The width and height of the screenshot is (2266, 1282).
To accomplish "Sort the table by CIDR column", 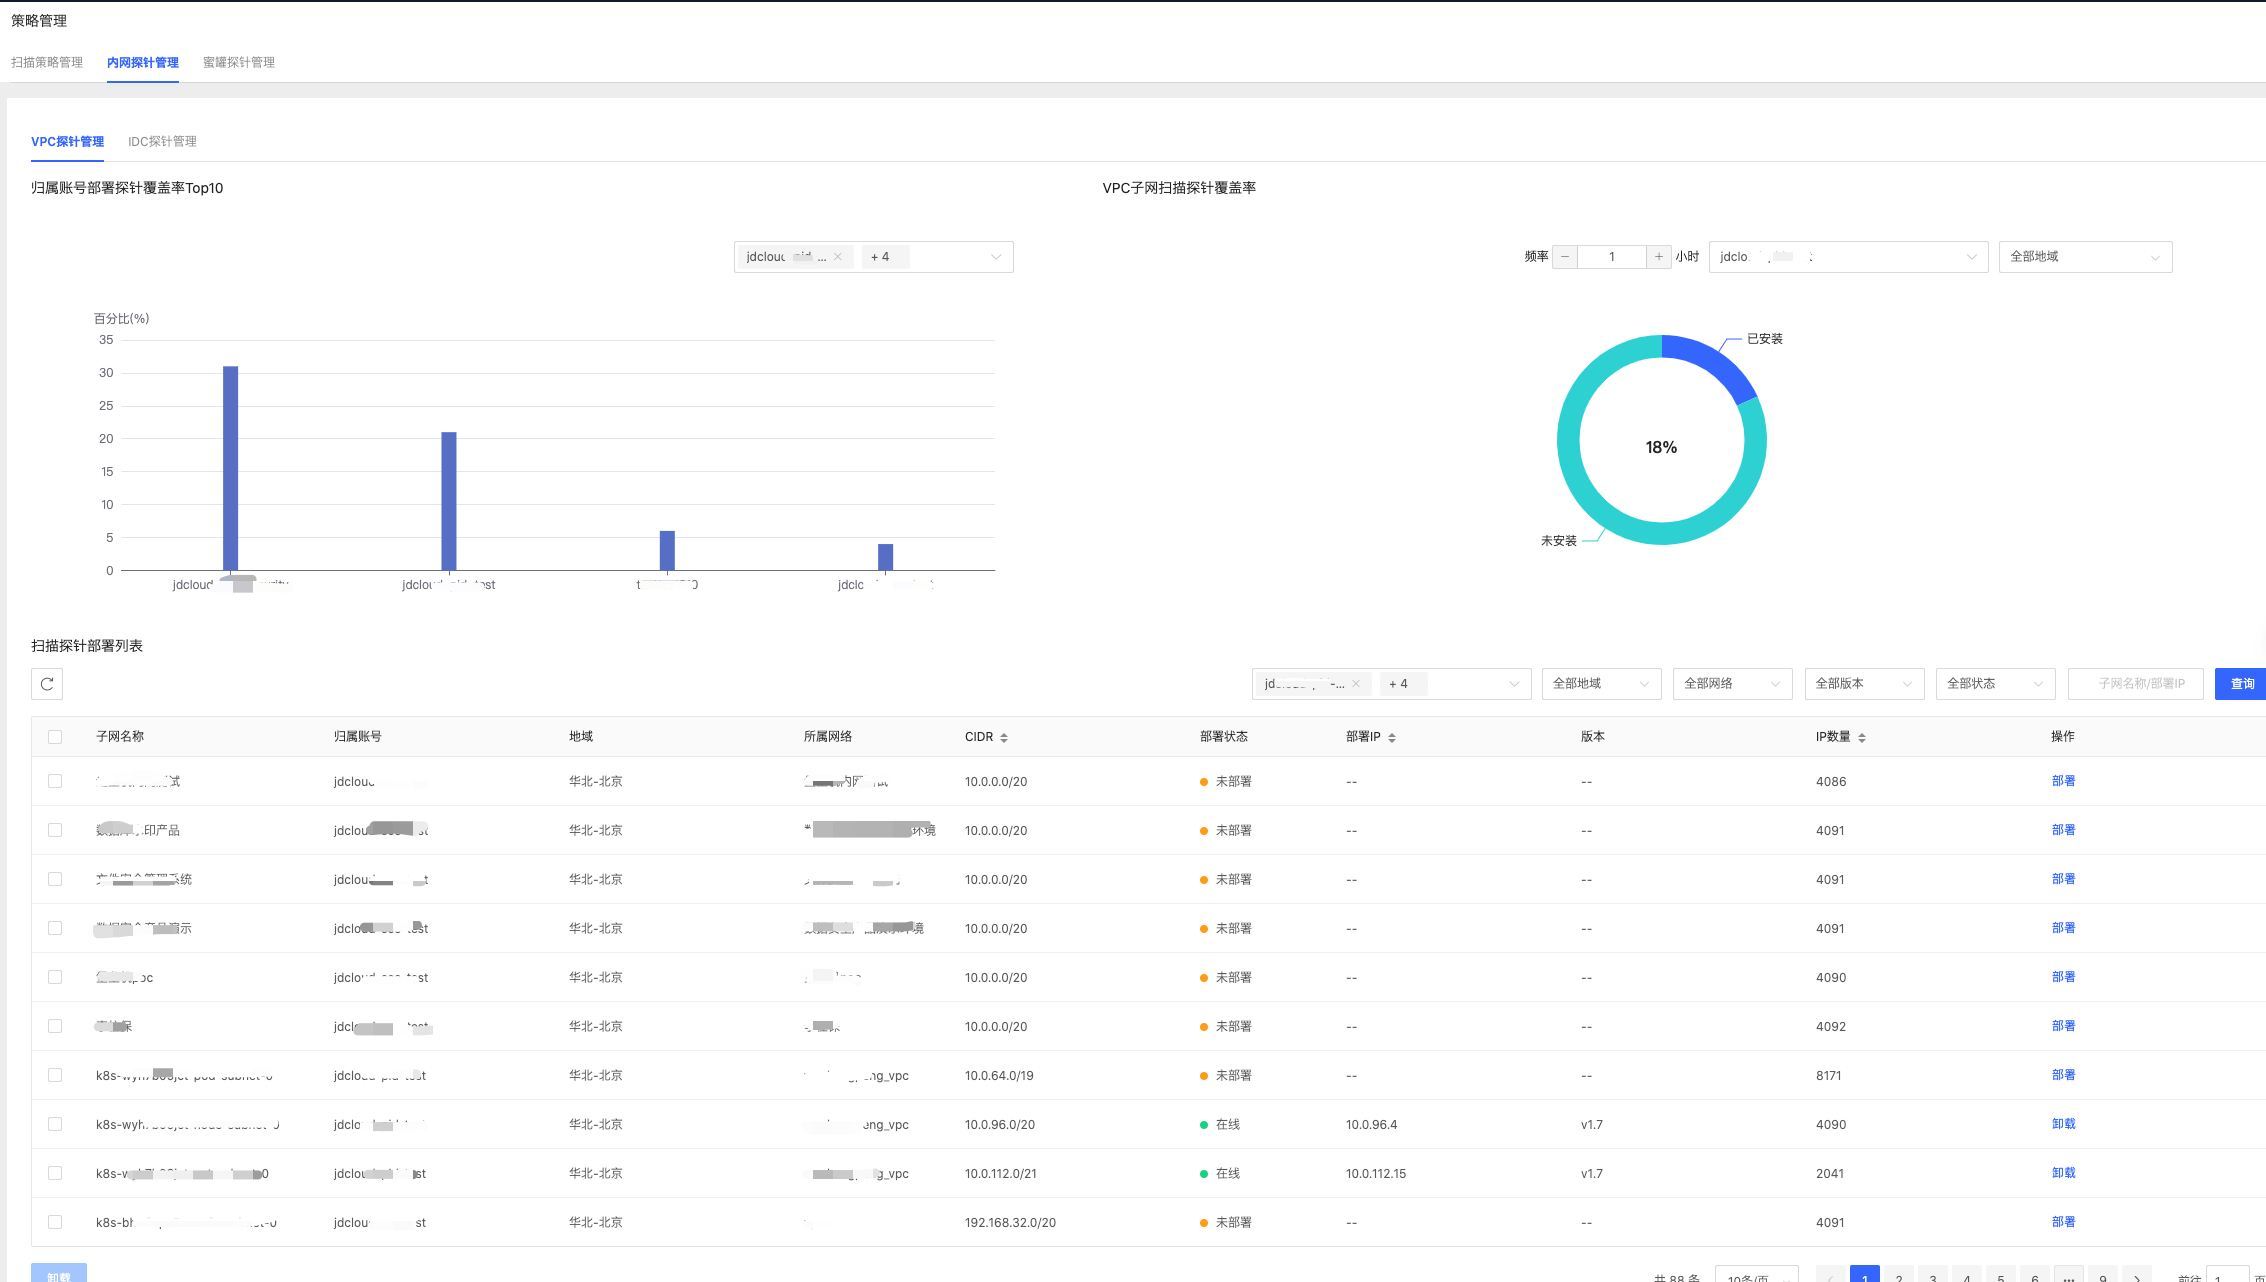I will point(1003,737).
